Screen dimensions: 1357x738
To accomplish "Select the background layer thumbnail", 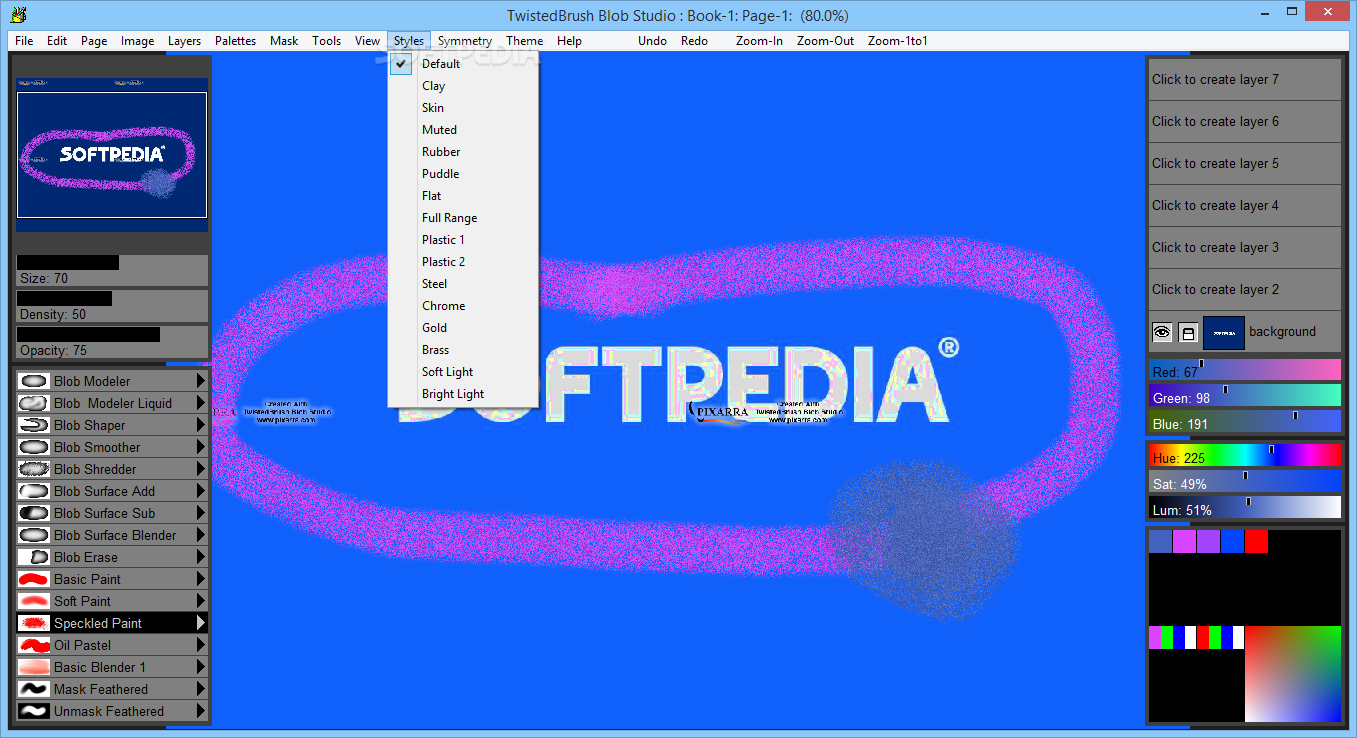I will (1223, 332).
